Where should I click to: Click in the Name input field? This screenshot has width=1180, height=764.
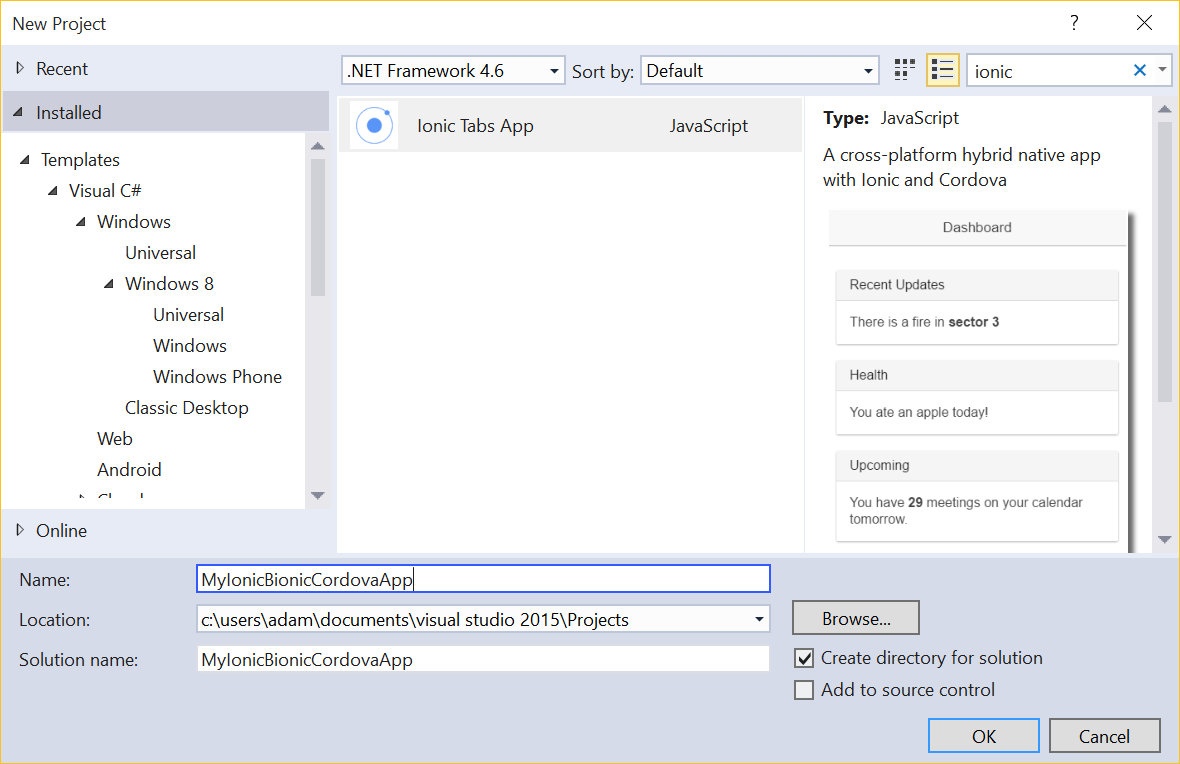[x=483, y=579]
